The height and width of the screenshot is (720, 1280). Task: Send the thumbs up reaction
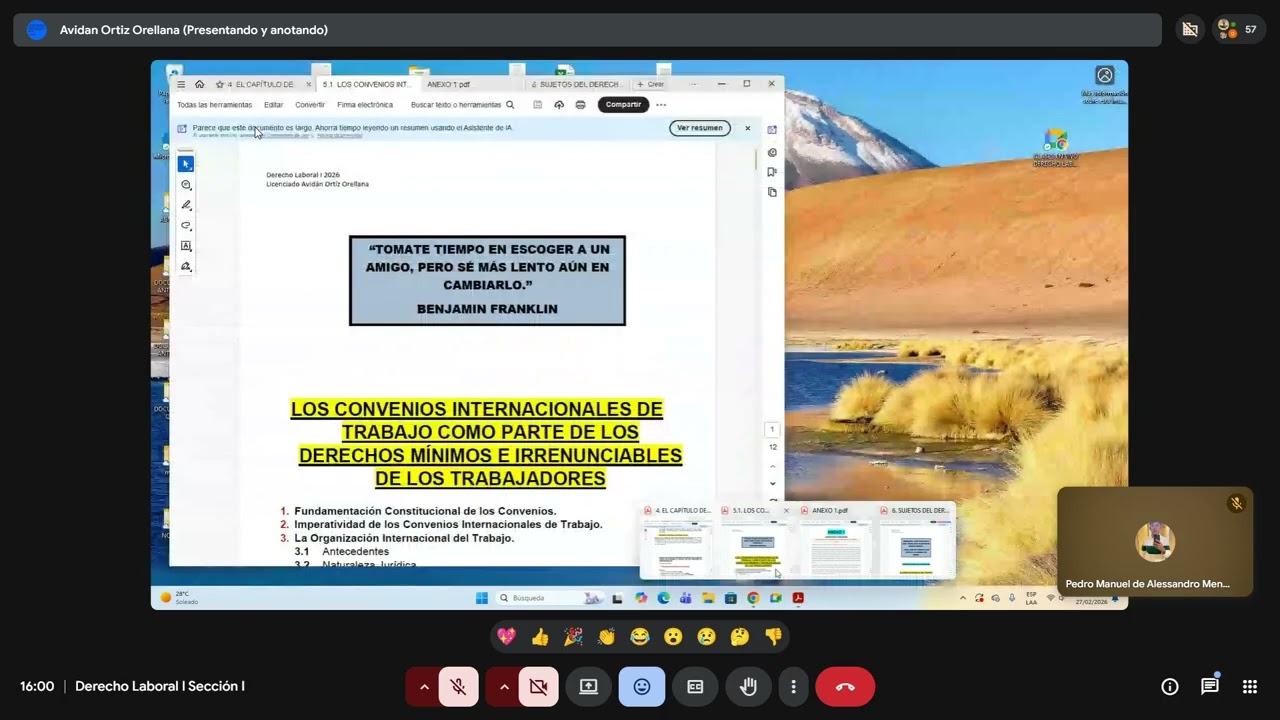[x=540, y=637]
